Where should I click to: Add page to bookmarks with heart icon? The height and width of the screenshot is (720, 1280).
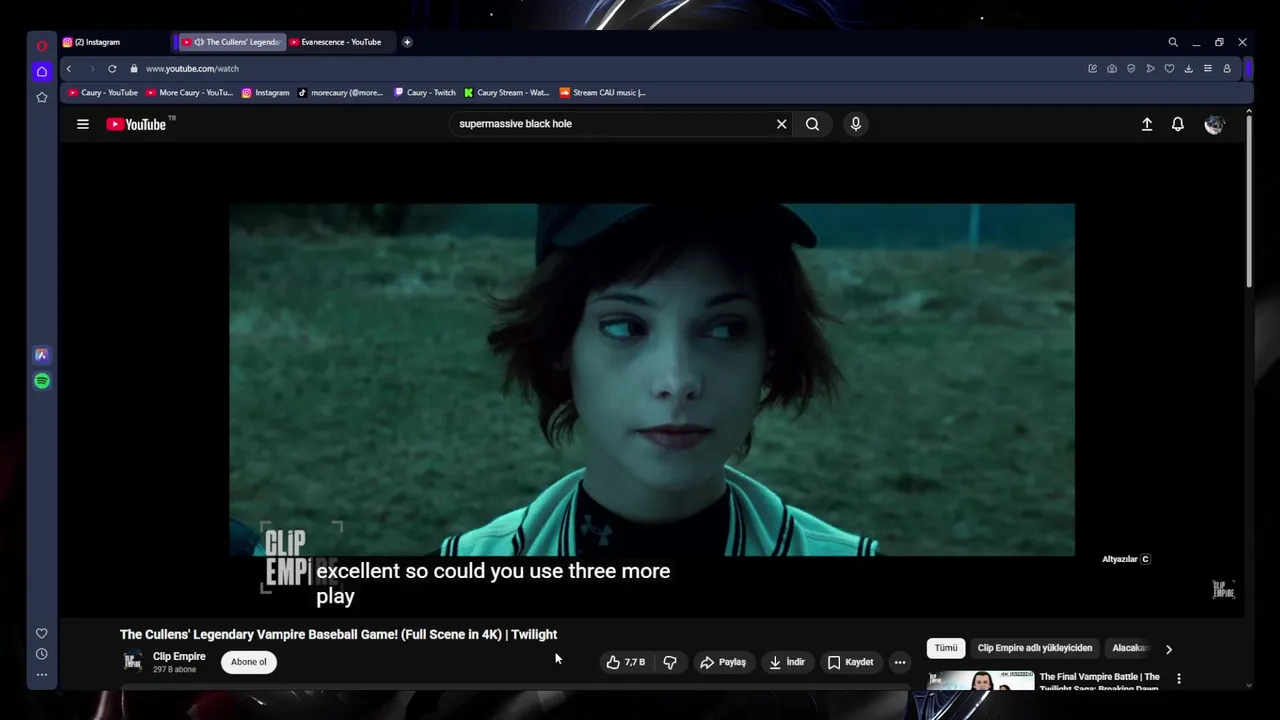tap(1169, 69)
